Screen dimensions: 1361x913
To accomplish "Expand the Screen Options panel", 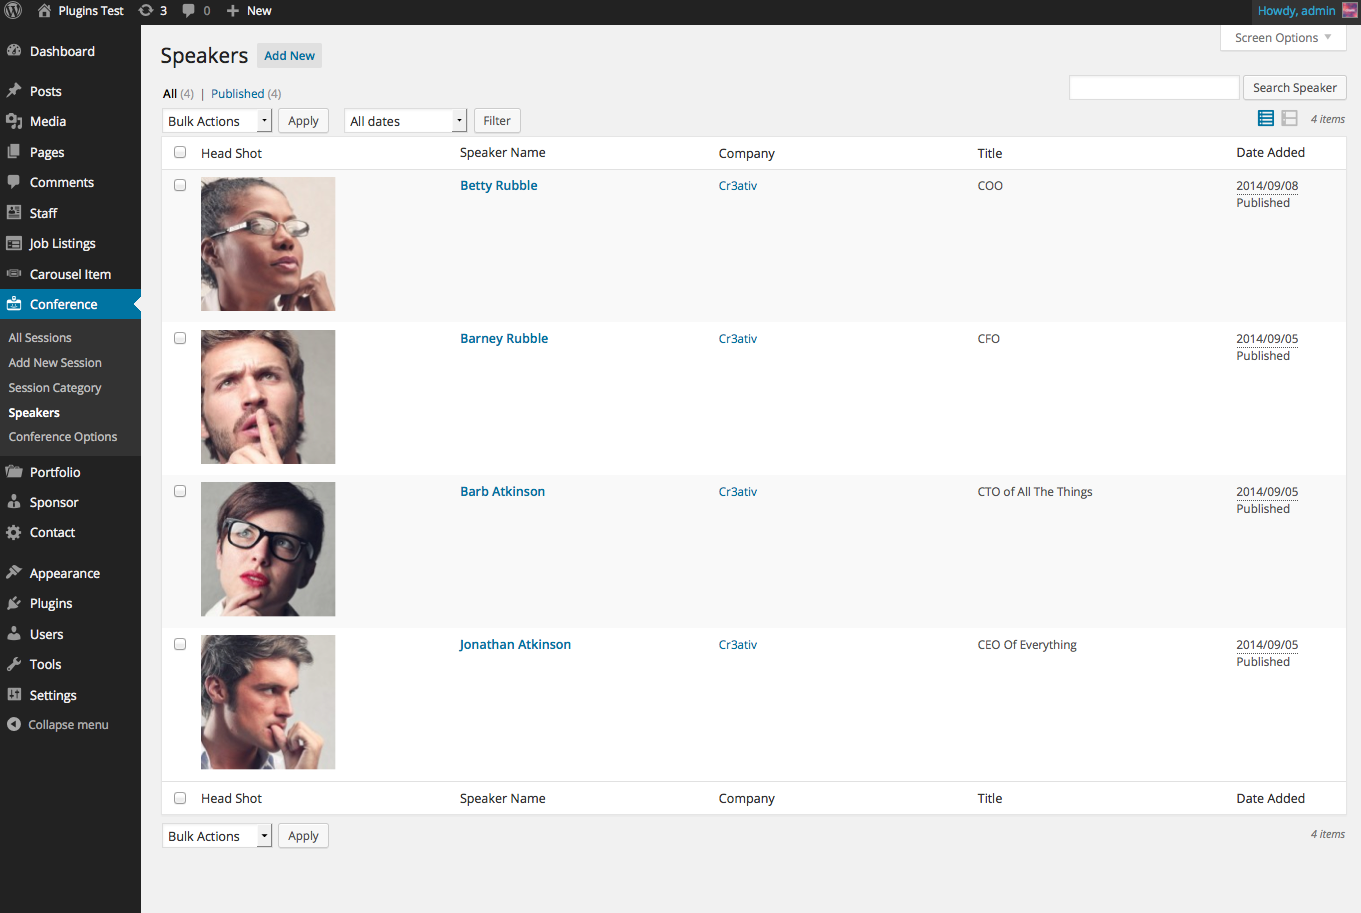I will [1282, 38].
